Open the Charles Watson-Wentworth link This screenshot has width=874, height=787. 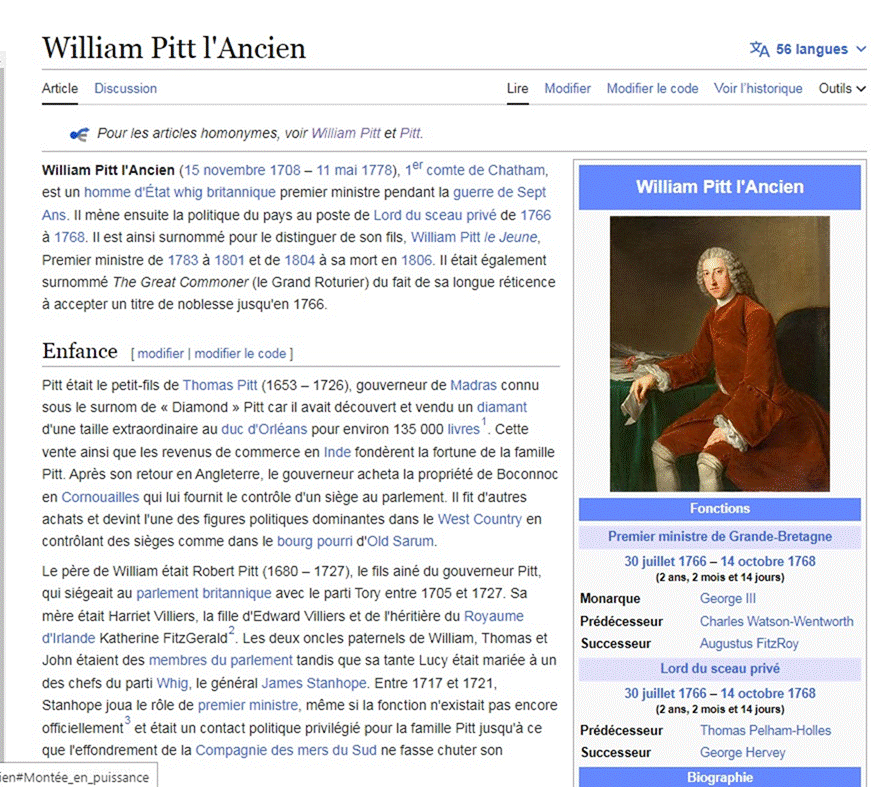(x=776, y=621)
